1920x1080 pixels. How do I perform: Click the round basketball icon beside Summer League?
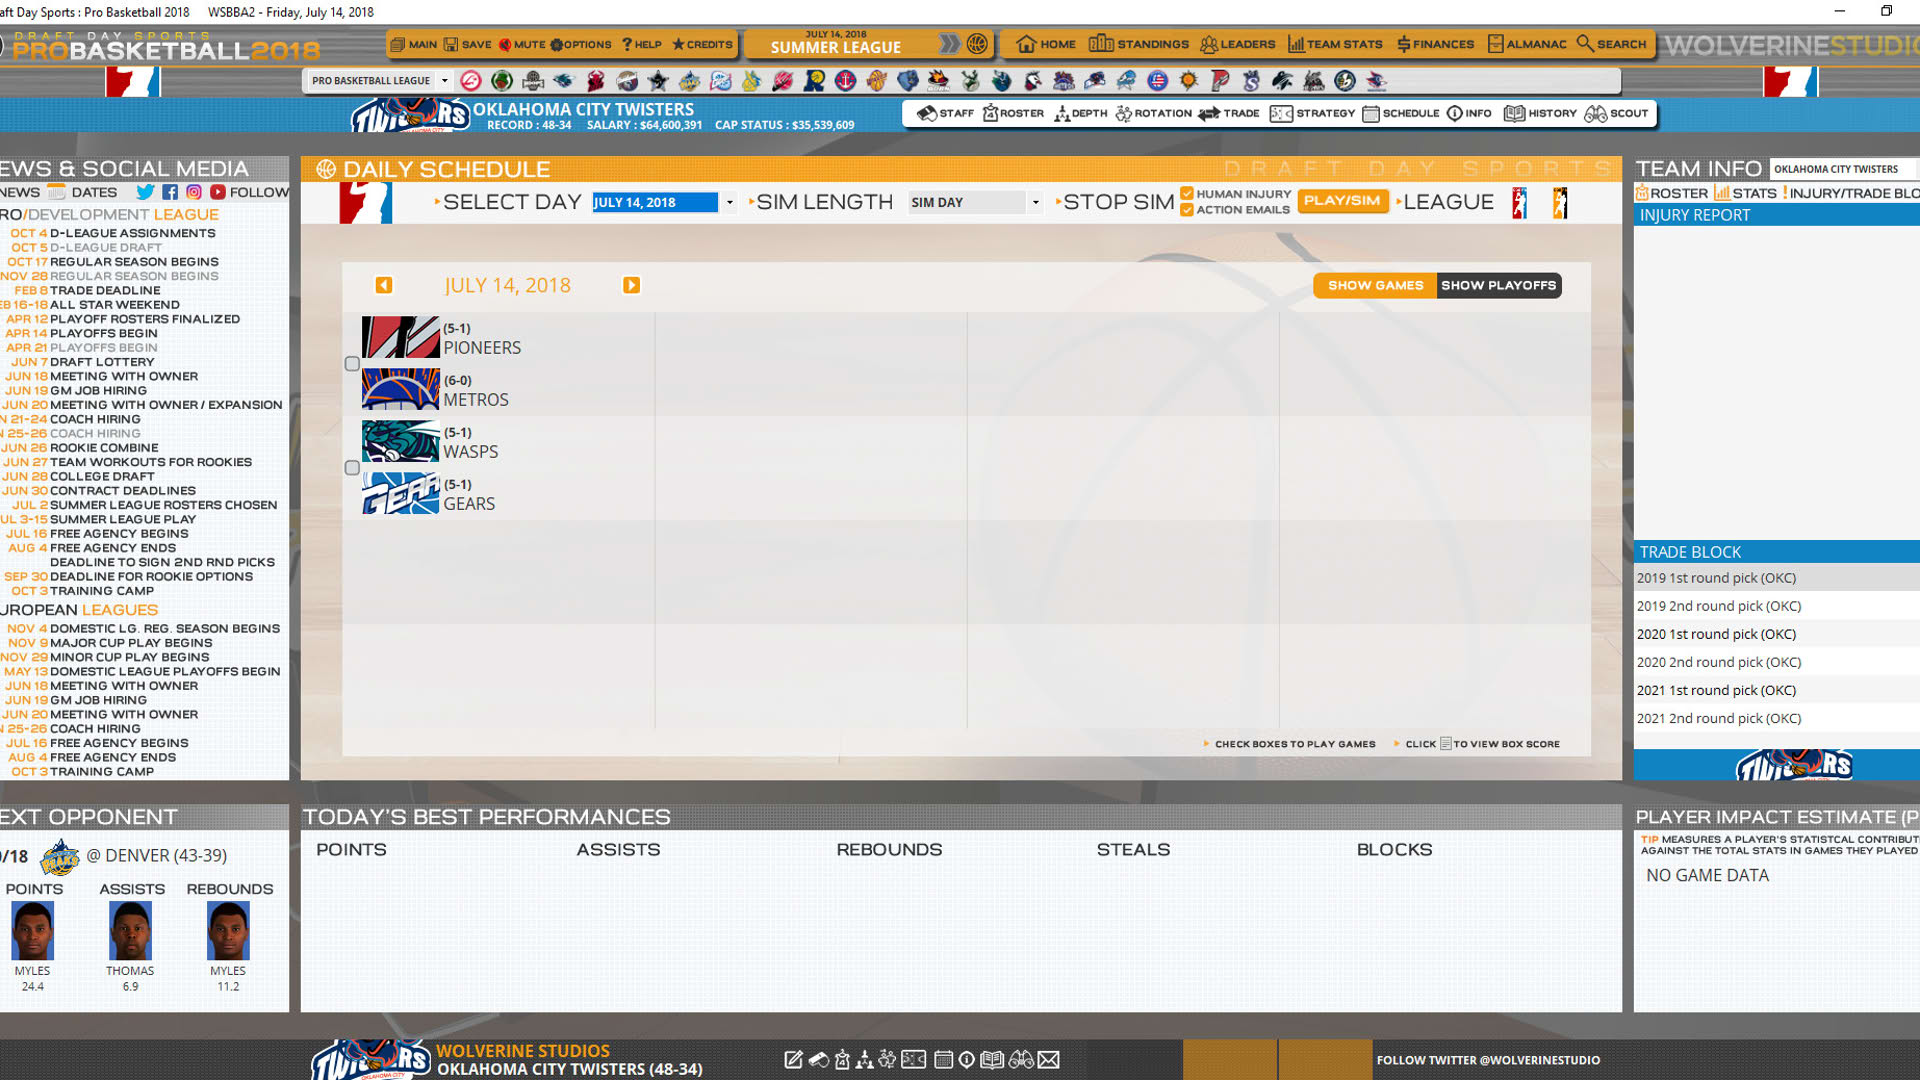point(977,44)
